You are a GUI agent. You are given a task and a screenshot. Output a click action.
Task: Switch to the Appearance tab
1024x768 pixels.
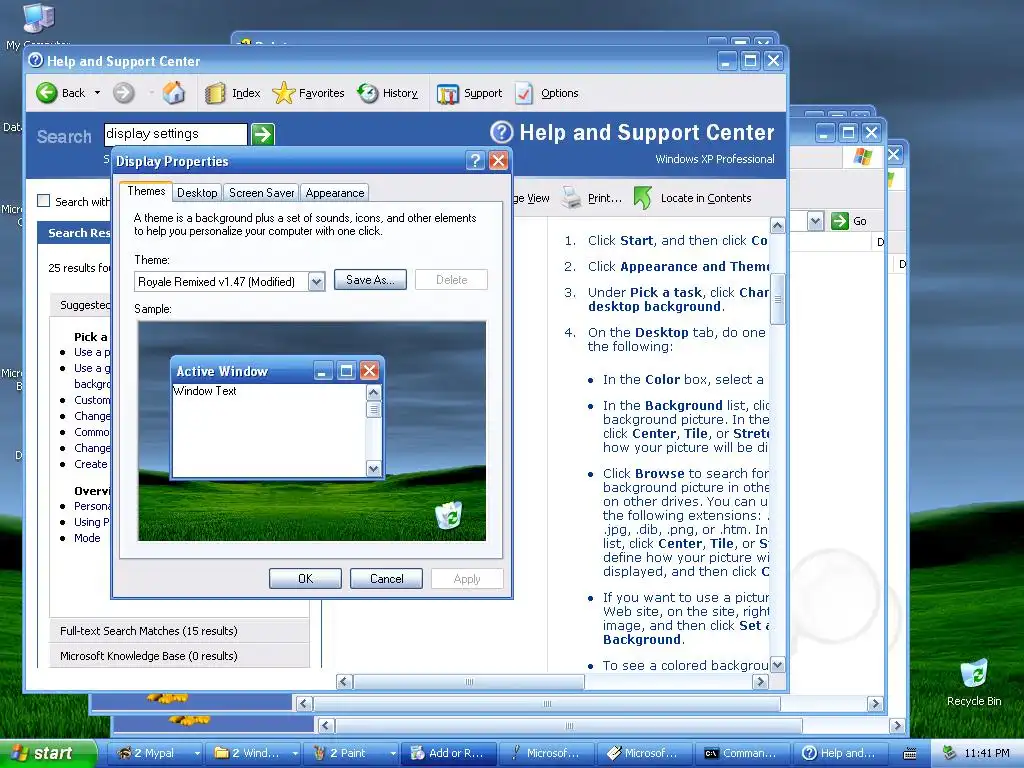pos(334,193)
